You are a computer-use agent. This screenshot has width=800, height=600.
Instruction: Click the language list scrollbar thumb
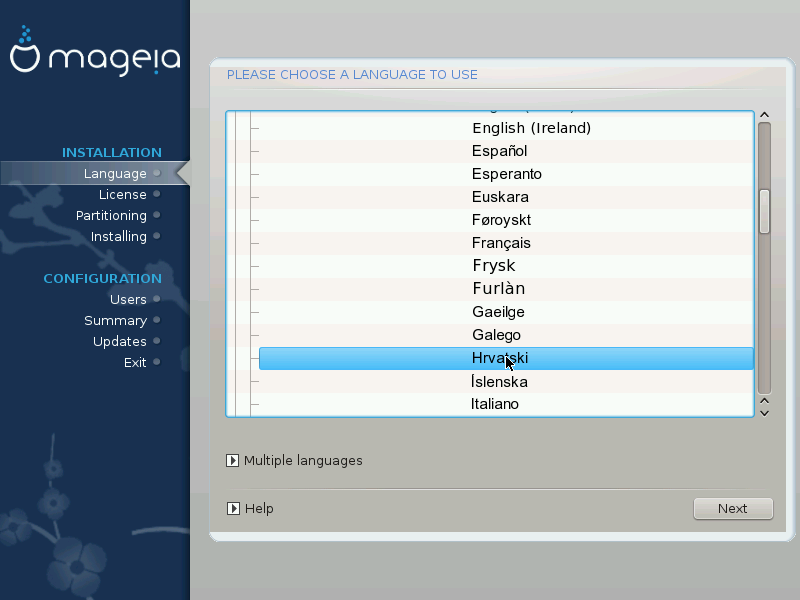coord(764,212)
